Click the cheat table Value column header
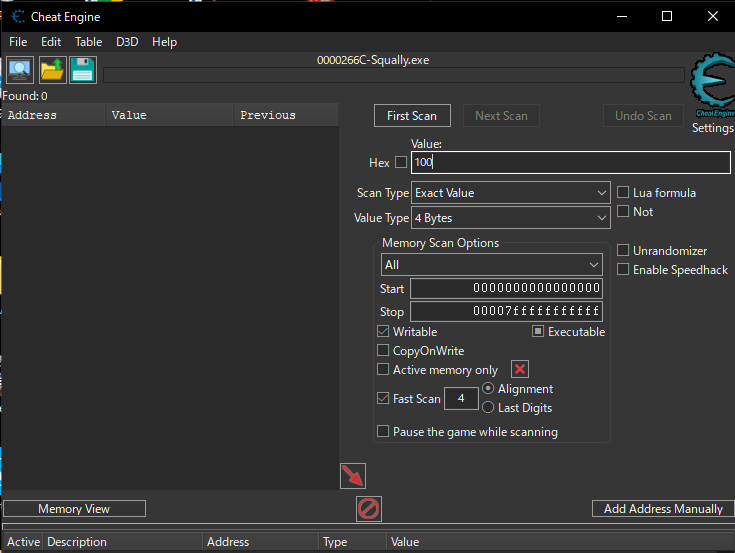 point(561,542)
